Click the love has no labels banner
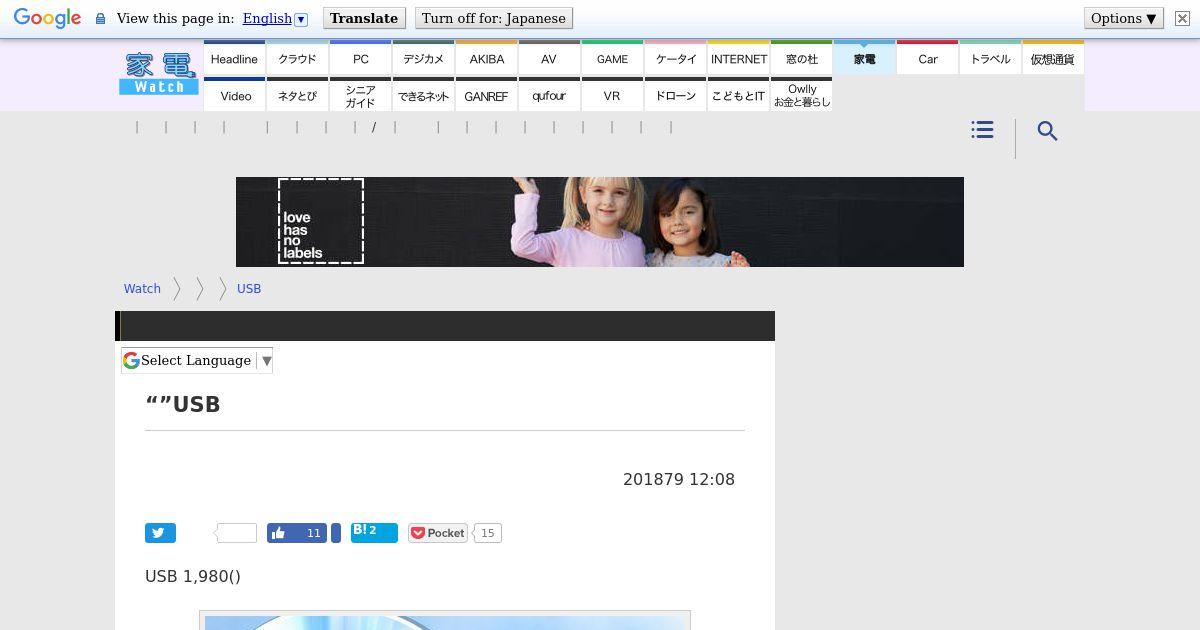The height and width of the screenshot is (630, 1200). tap(600, 222)
